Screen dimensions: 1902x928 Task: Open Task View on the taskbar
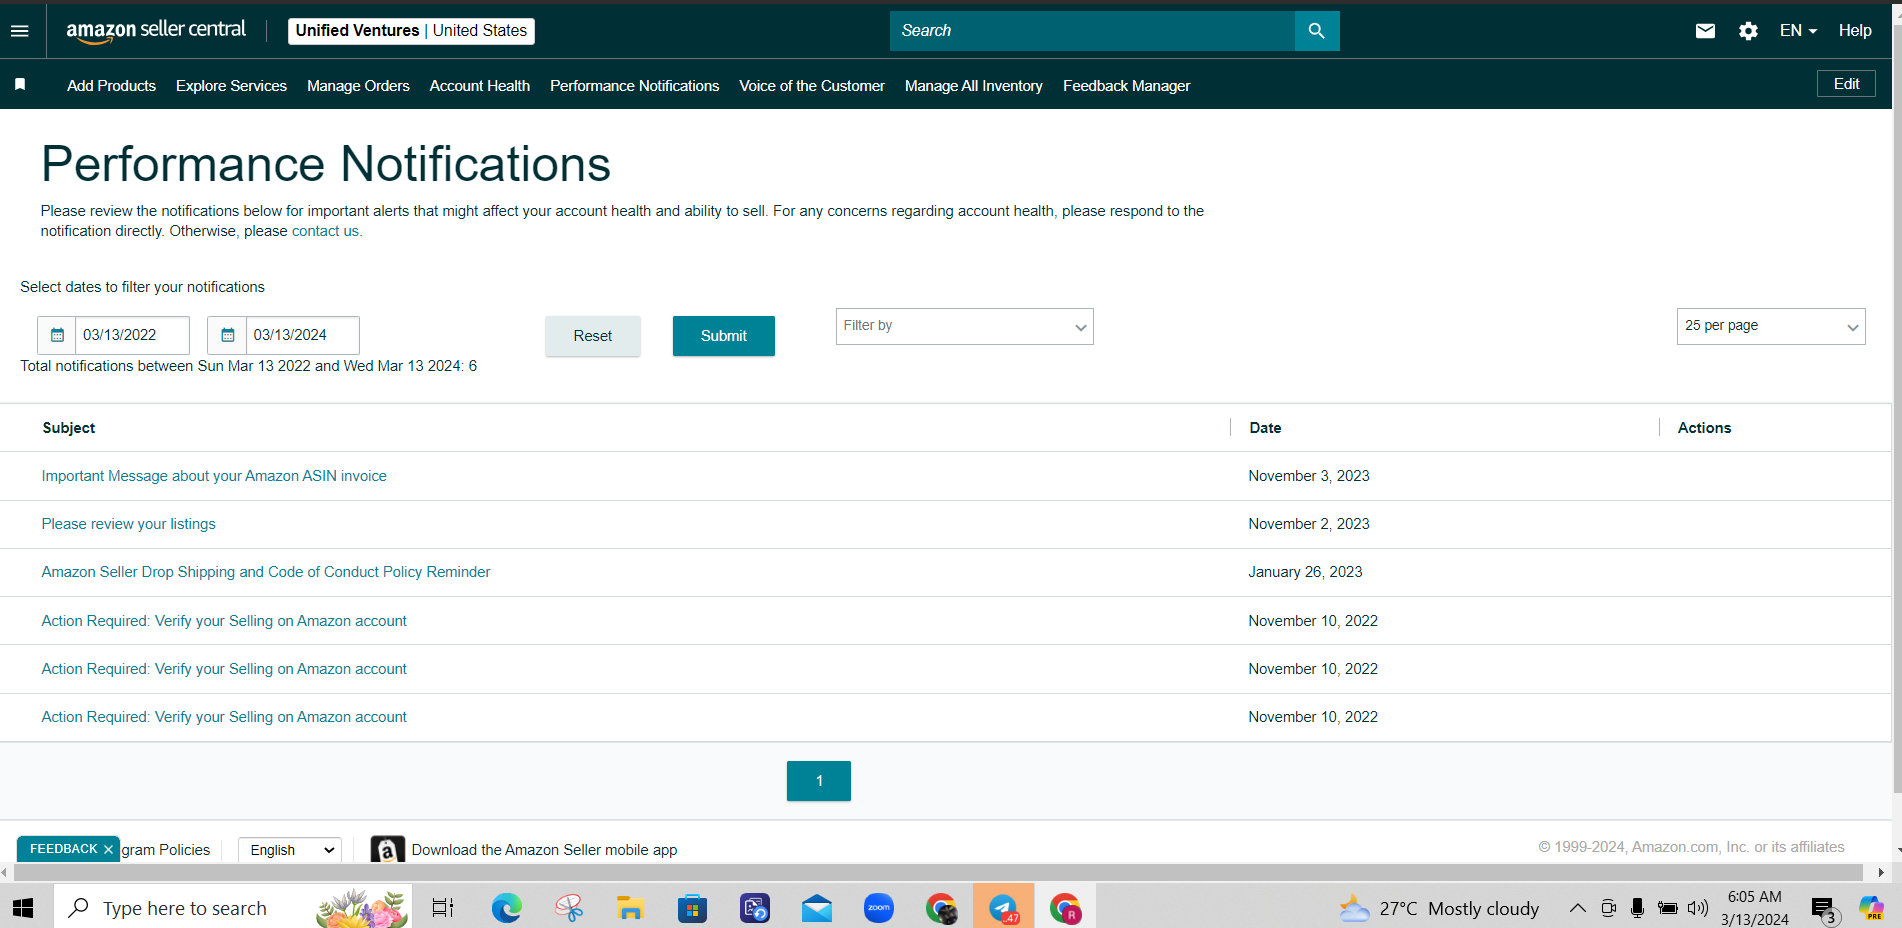coord(442,908)
